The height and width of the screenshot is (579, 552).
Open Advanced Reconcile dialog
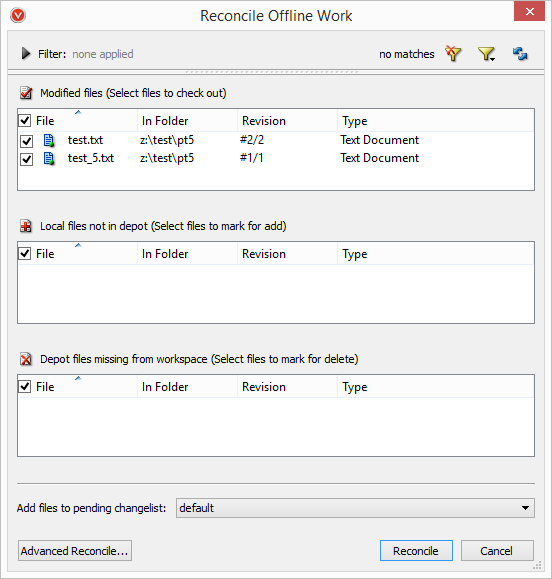75,551
